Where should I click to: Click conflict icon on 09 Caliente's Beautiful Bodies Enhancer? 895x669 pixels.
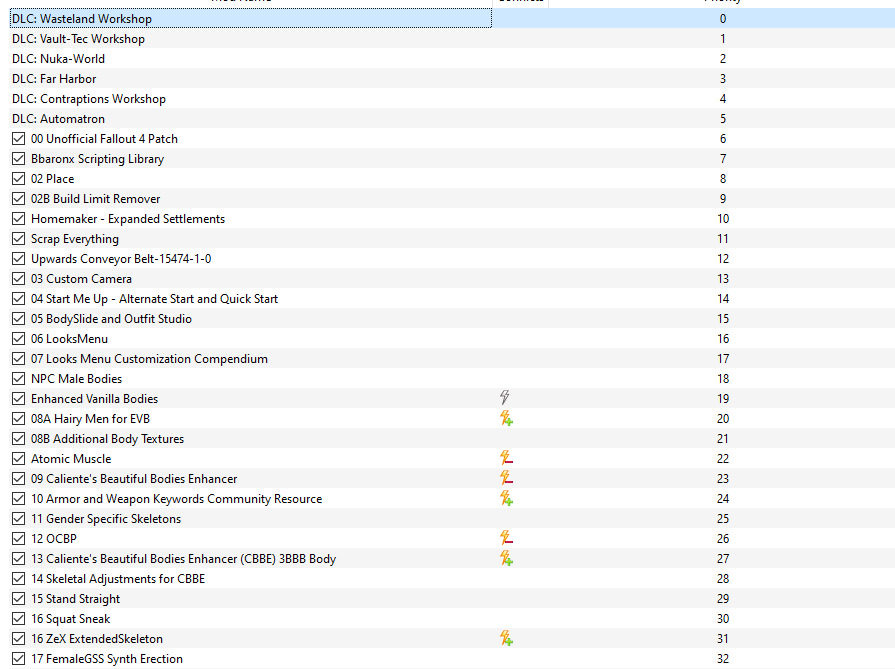(506, 478)
